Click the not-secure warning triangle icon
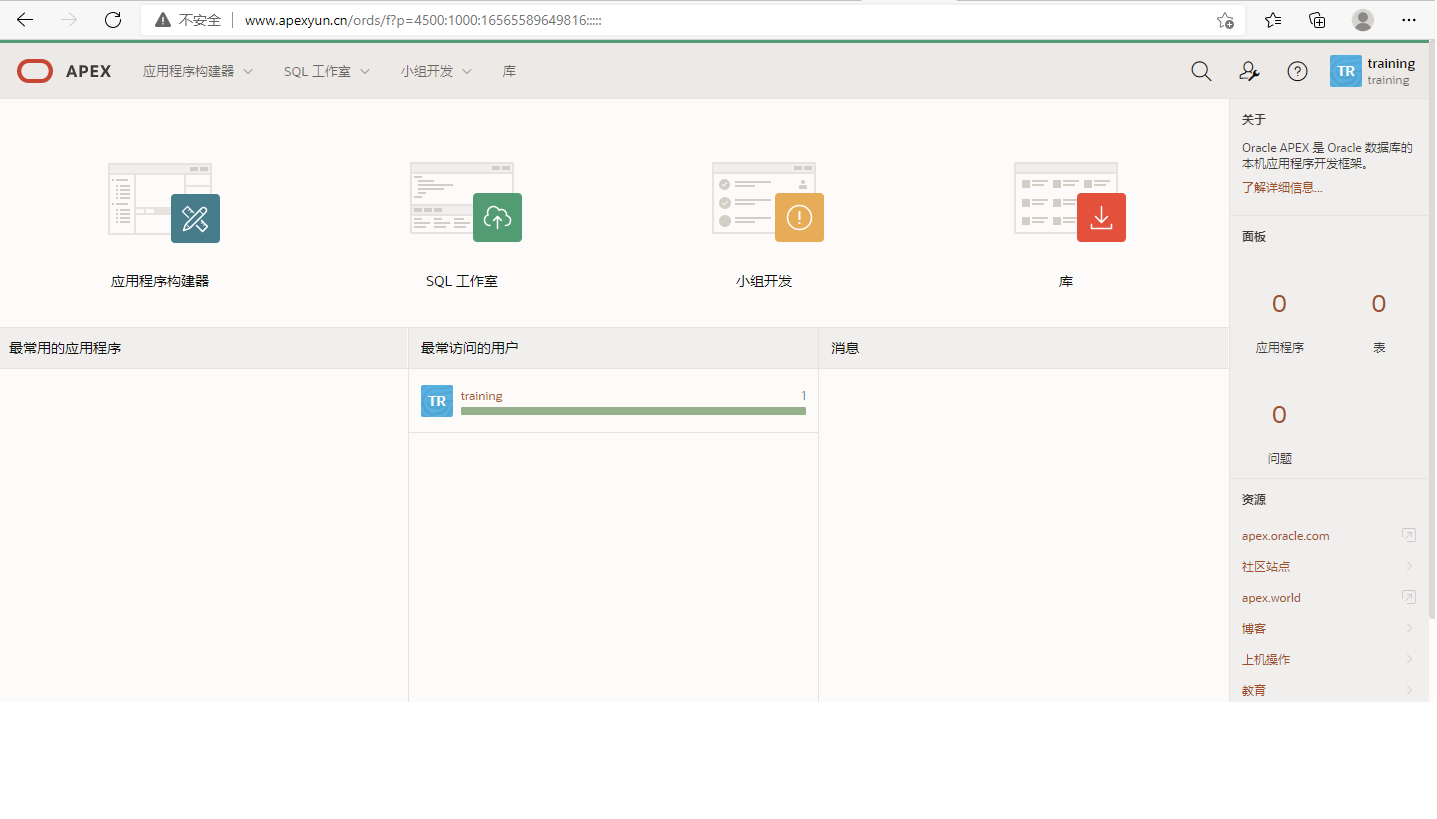 (163, 20)
